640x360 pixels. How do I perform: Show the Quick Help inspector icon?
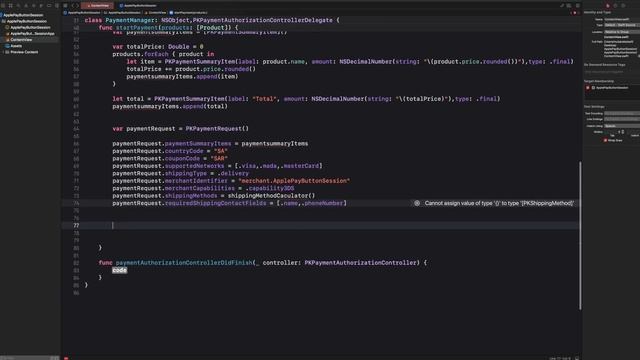[623, 6]
